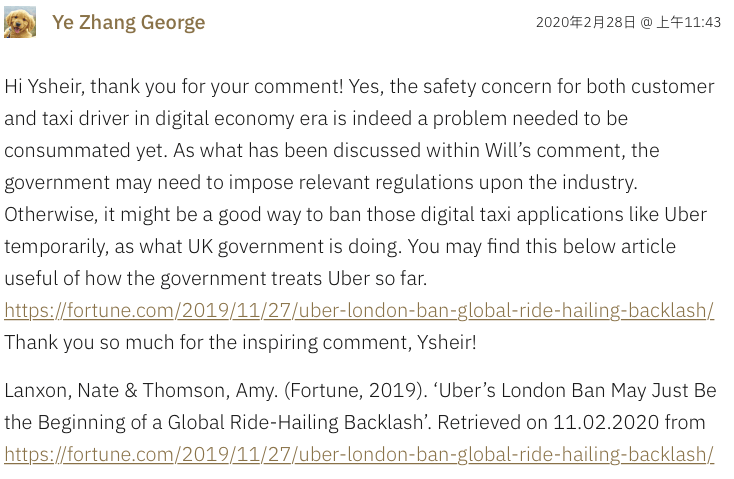Click the puppy avatar image
Viewport: 734px width, 479px height.
click(20, 22)
